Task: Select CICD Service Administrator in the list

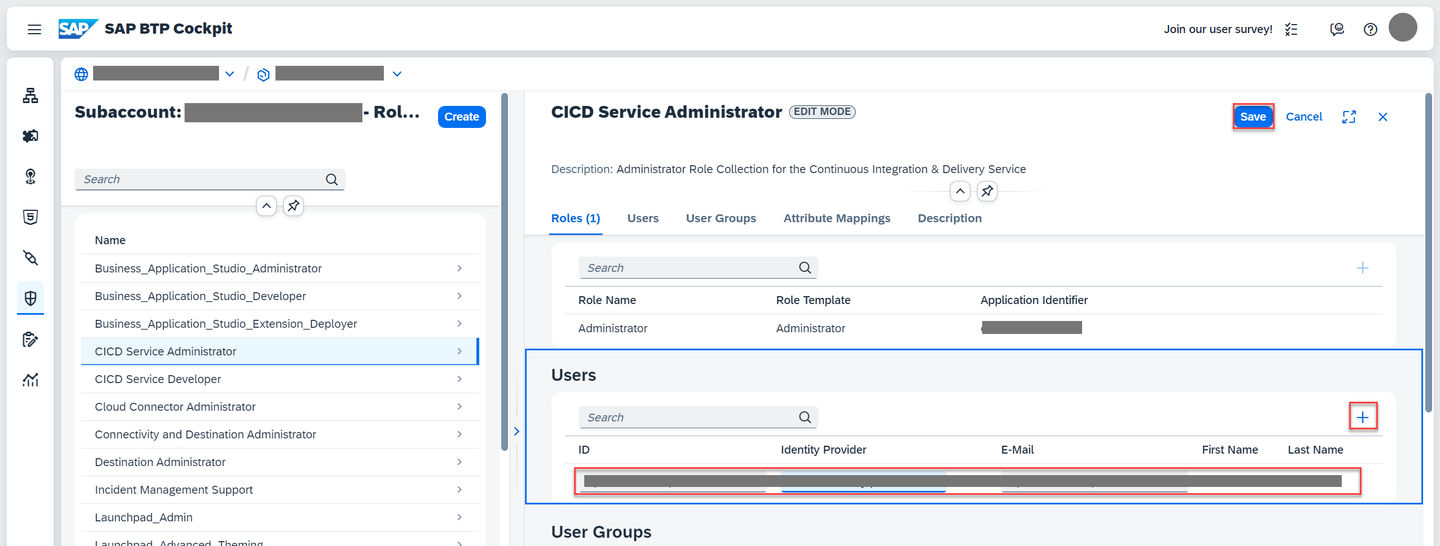Action: (279, 352)
